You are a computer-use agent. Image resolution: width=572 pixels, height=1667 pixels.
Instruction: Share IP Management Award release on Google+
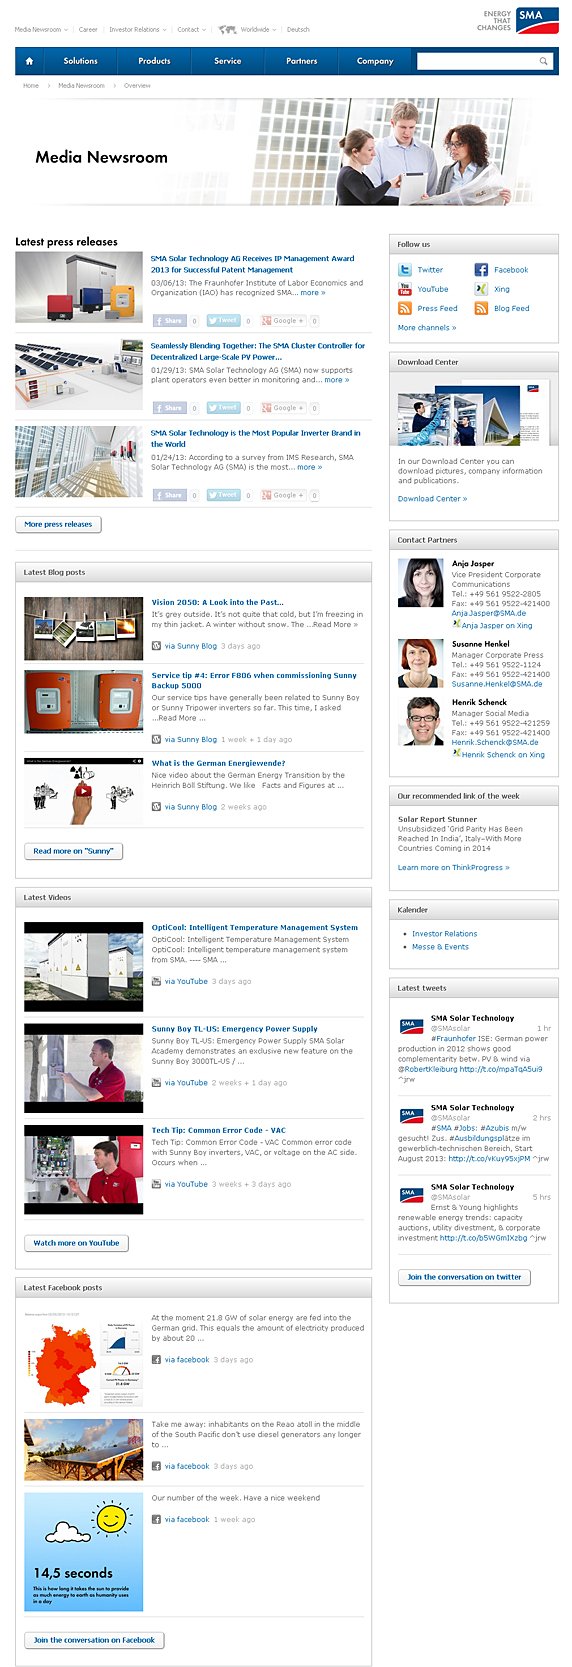pyautogui.click(x=283, y=321)
